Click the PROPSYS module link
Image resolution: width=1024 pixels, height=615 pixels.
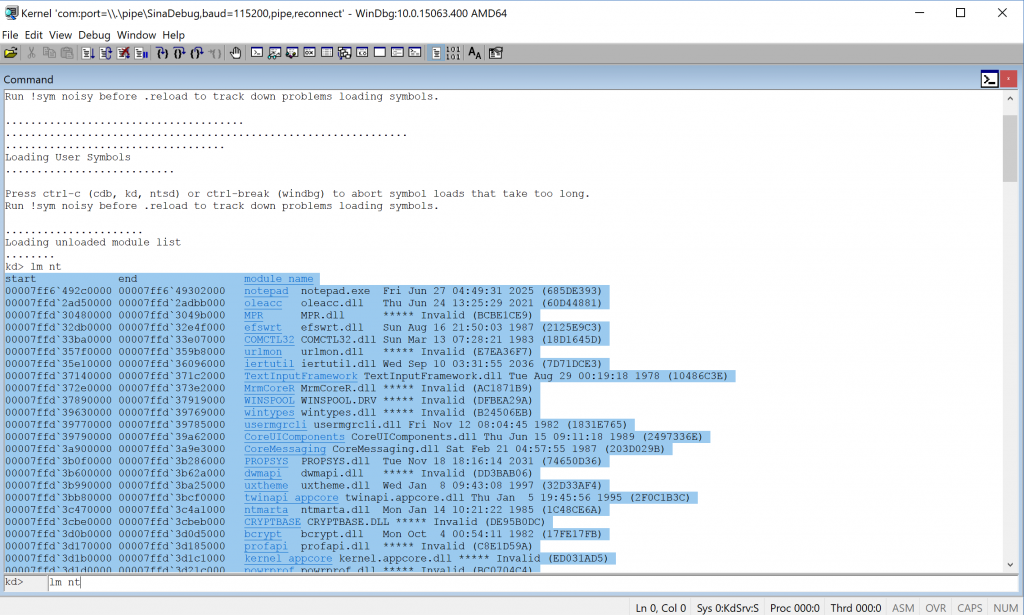tap(266, 462)
